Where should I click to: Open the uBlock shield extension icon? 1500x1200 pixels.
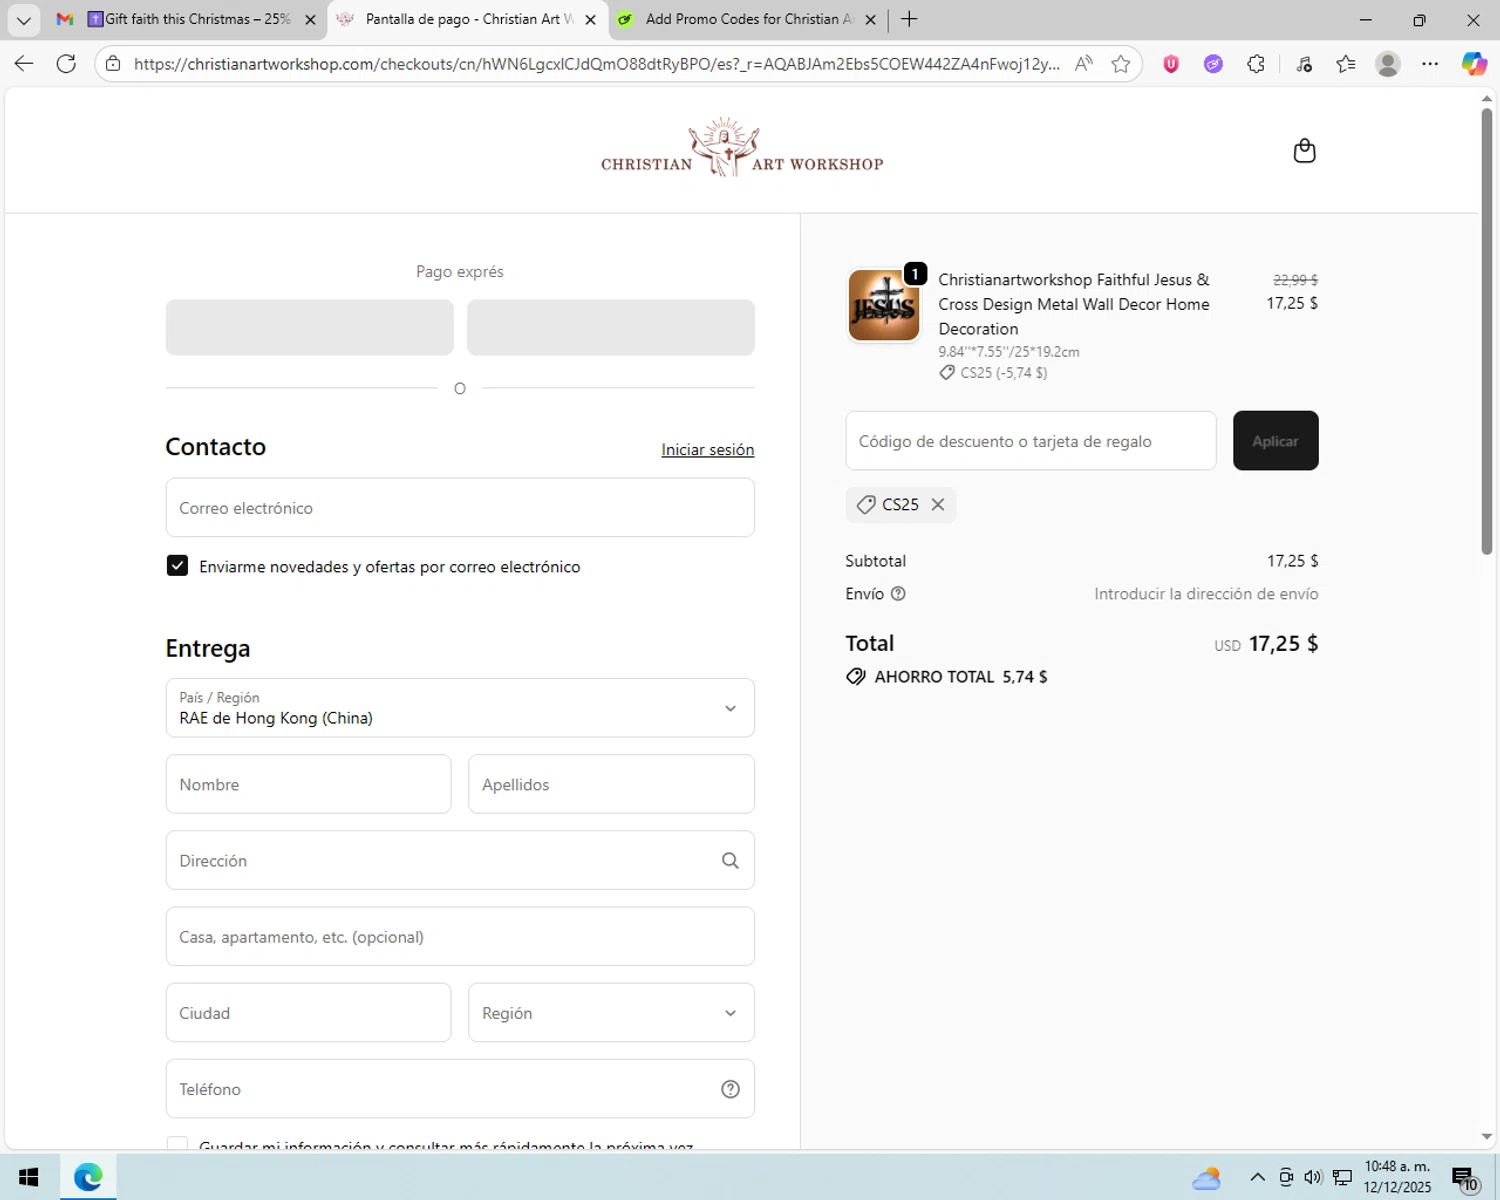(x=1171, y=64)
